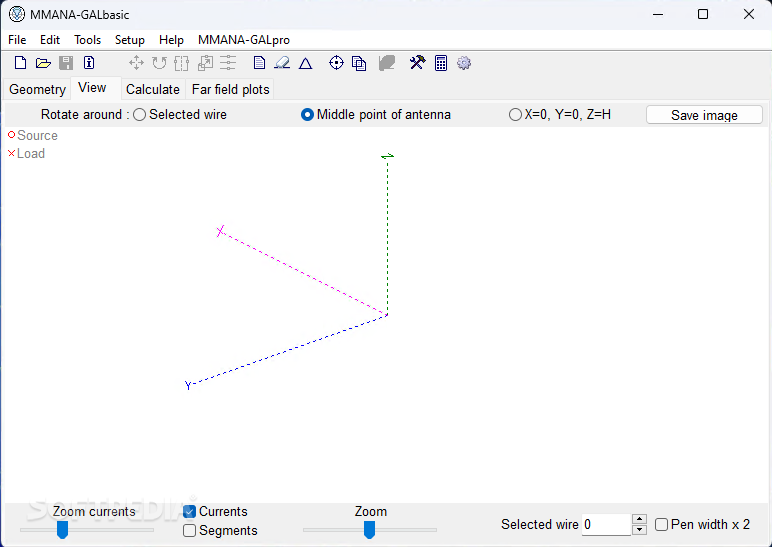Open the calculator toolbar icon
Screen dimensions: 772x547
pos(441,63)
